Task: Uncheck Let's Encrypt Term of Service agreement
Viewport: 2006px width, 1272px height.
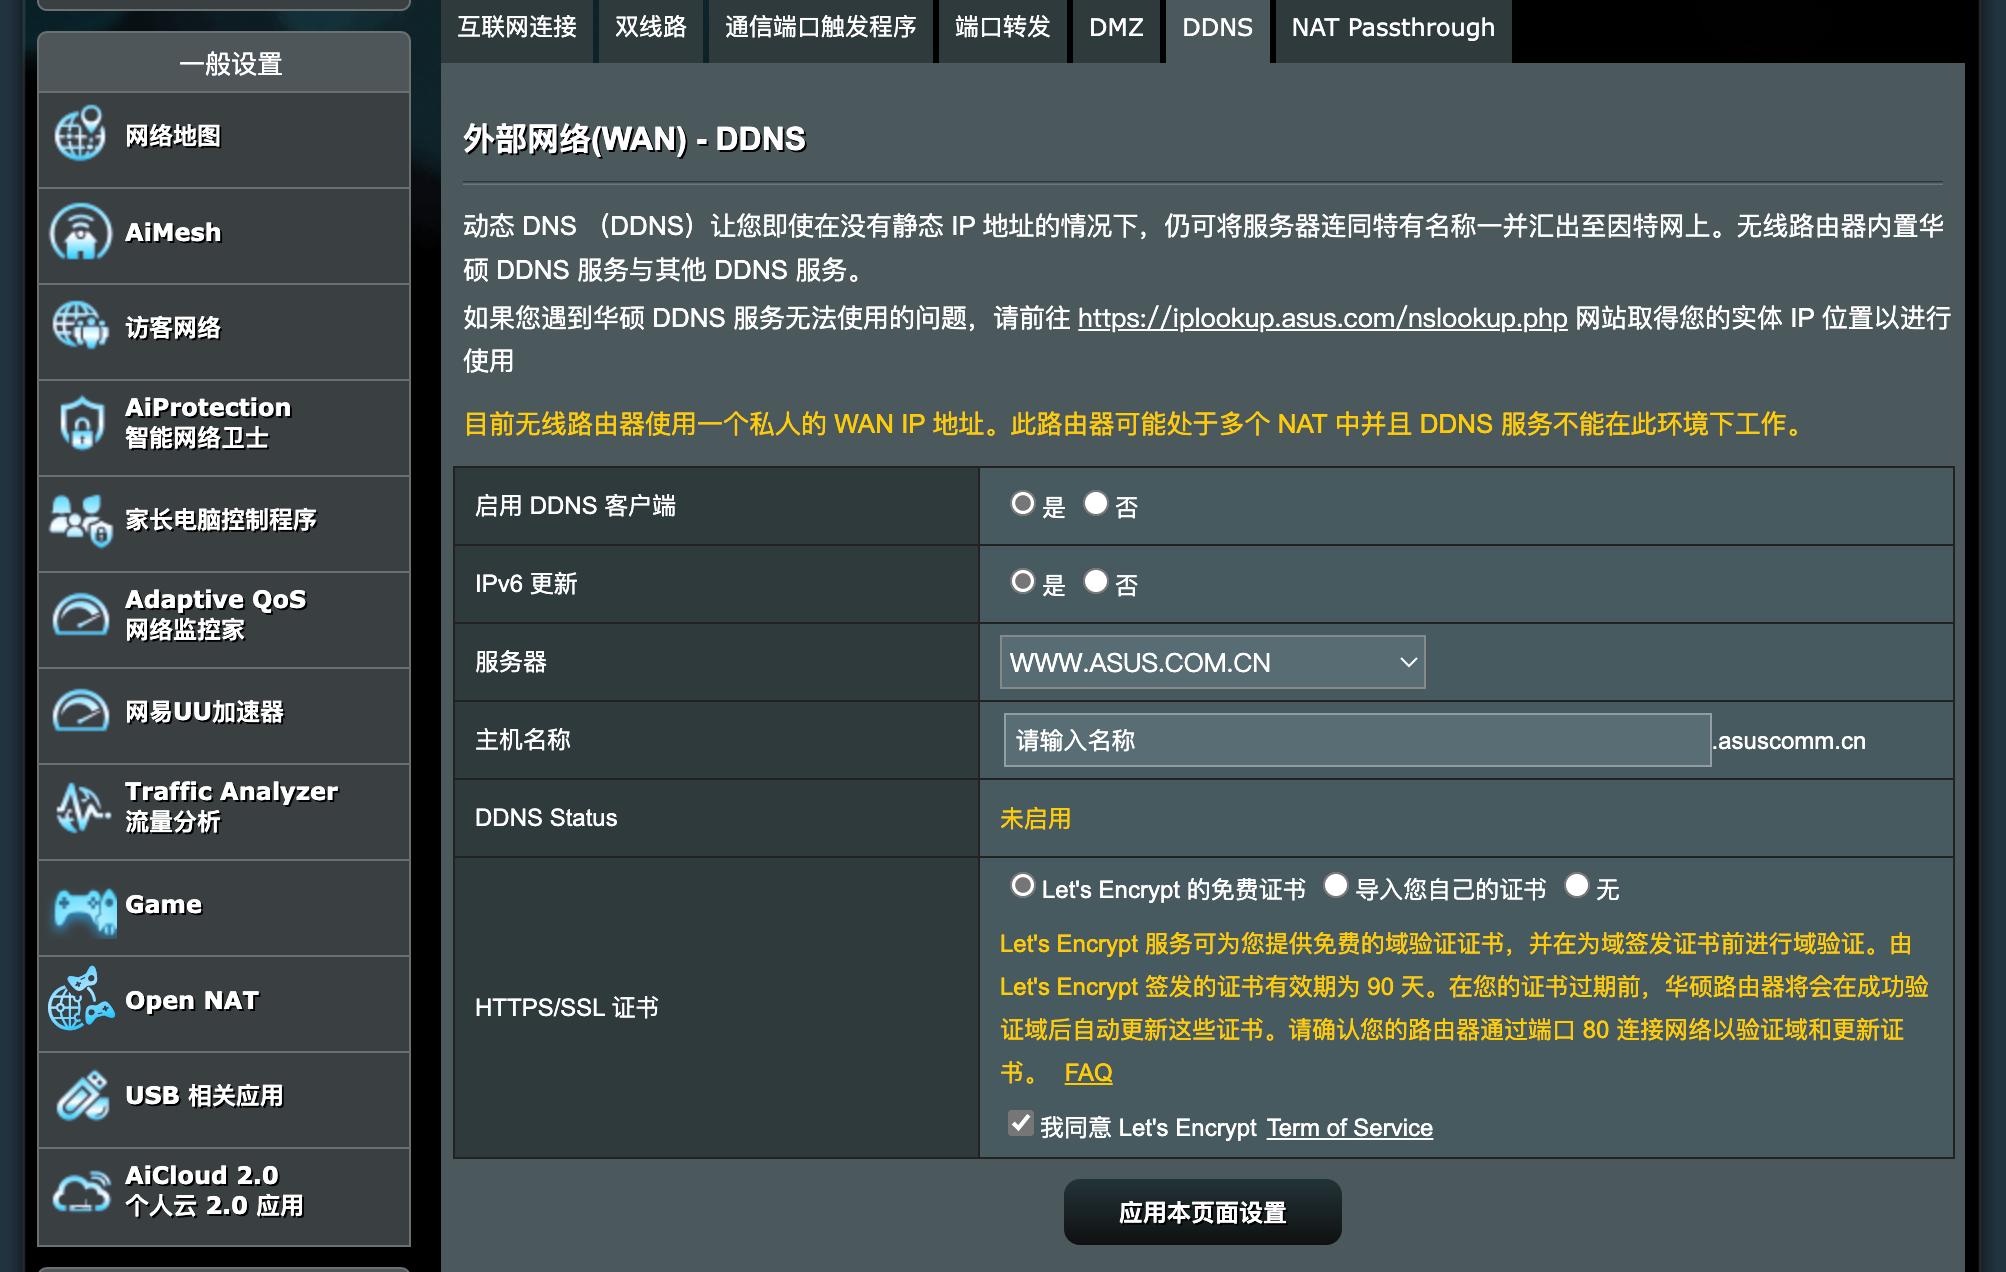Action: [1020, 1124]
